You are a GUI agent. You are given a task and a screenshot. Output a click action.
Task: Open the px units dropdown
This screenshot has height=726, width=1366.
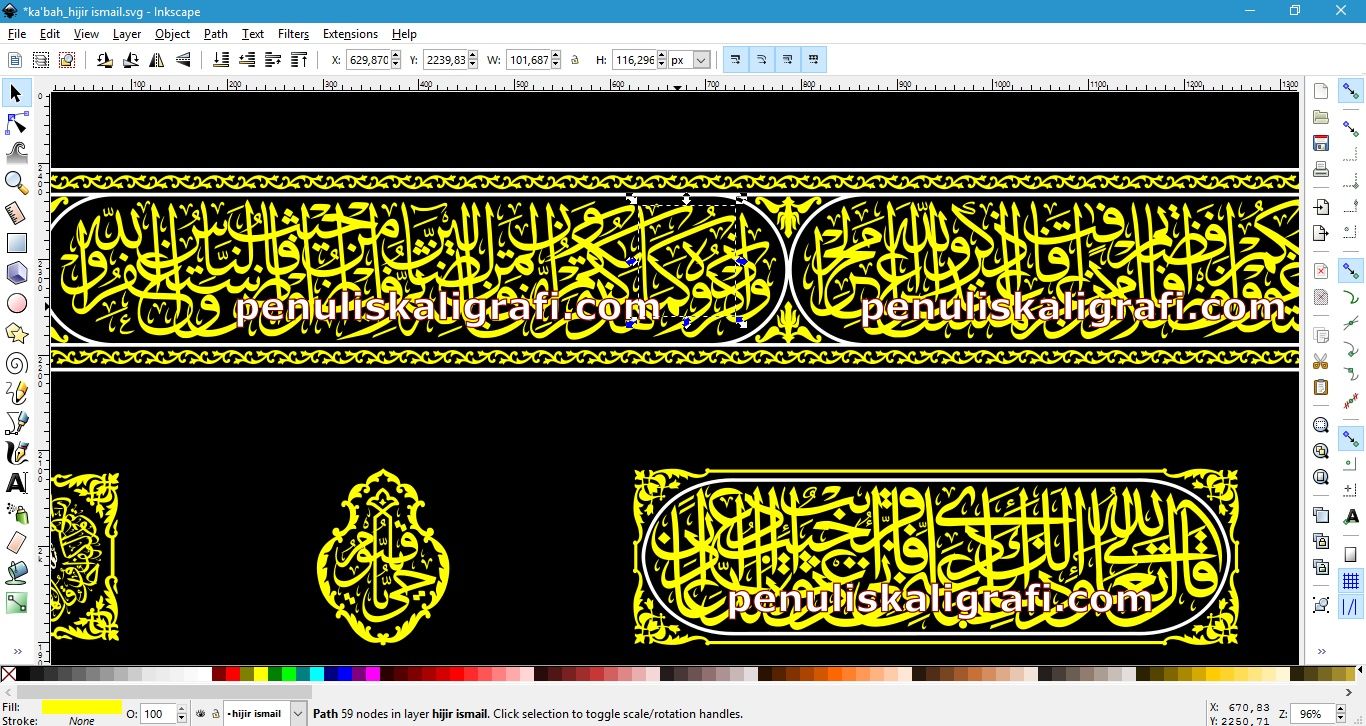[701, 60]
